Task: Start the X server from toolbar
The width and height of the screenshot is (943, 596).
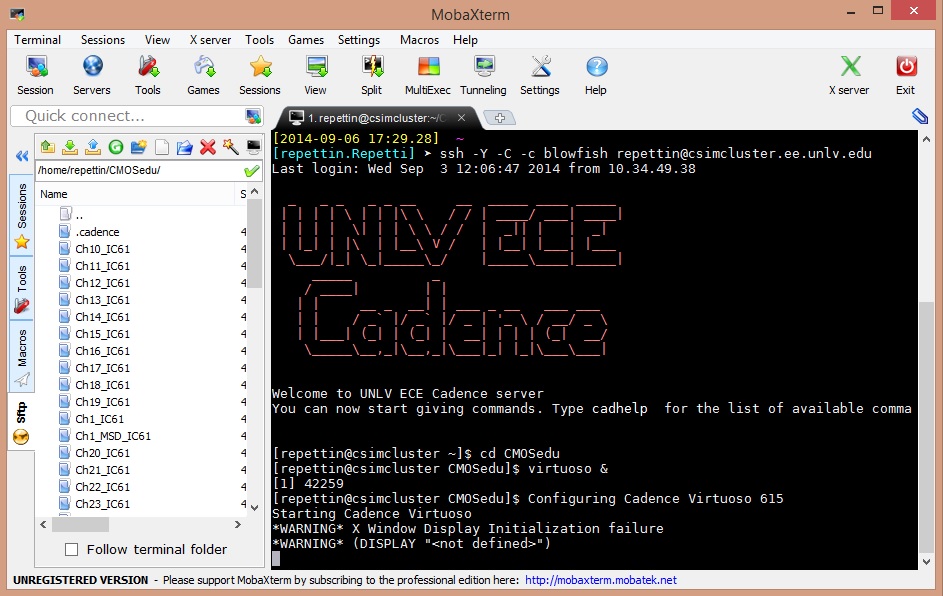Action: pyautogui.click(x=849, y=75)
